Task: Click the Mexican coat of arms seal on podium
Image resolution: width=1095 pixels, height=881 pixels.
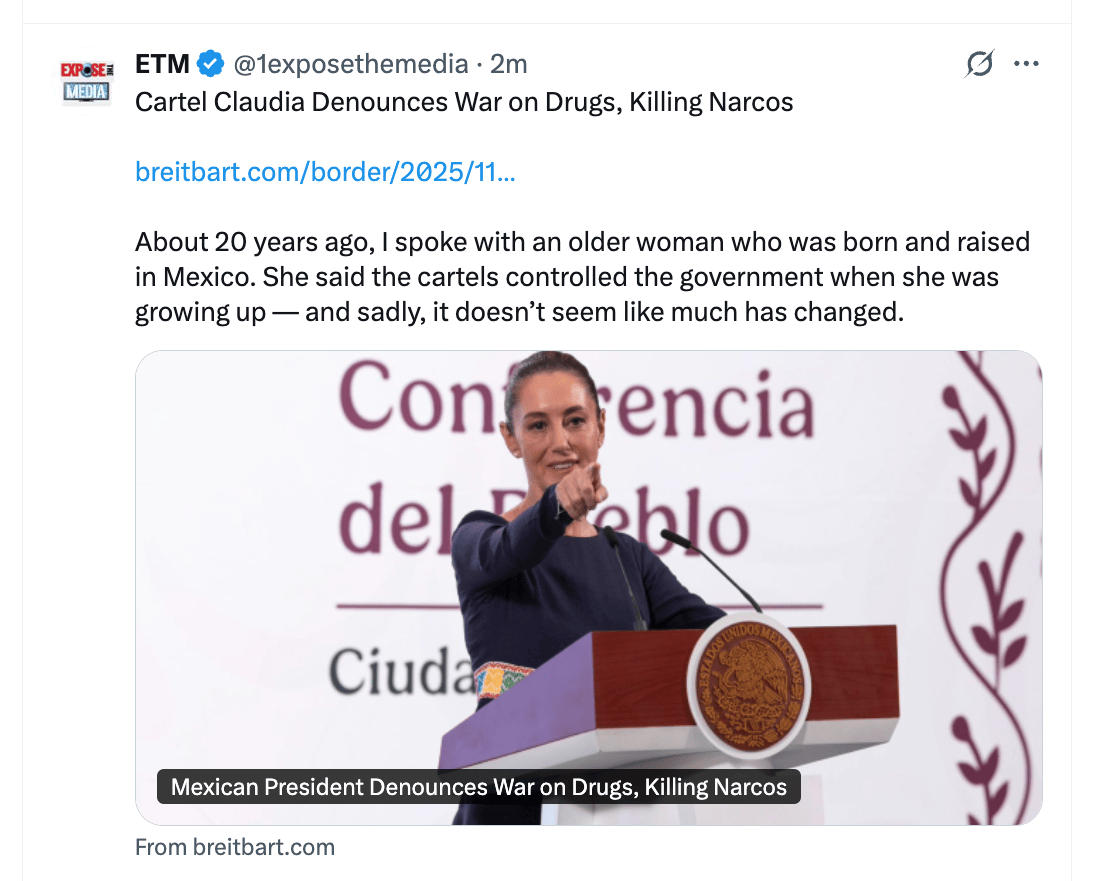Action: [749, 685]
